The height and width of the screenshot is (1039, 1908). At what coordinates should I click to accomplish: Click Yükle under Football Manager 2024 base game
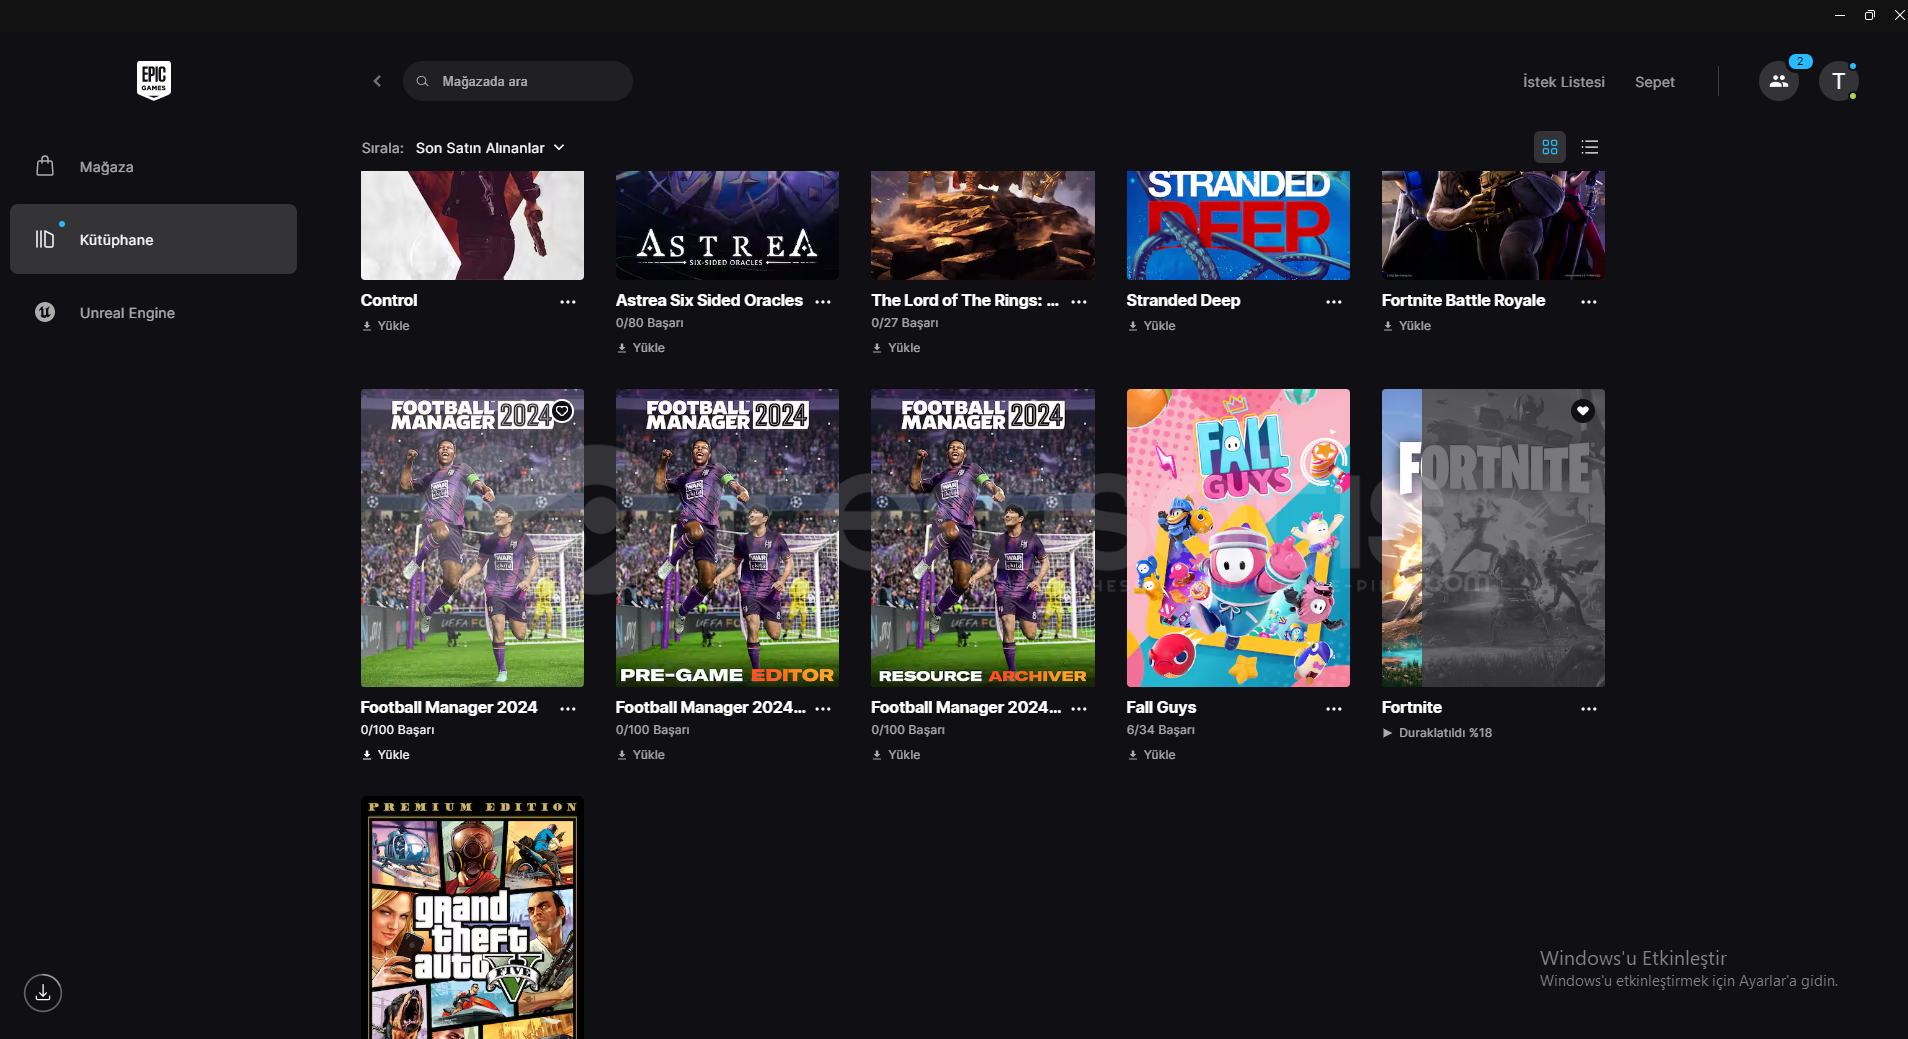point(386,755)
